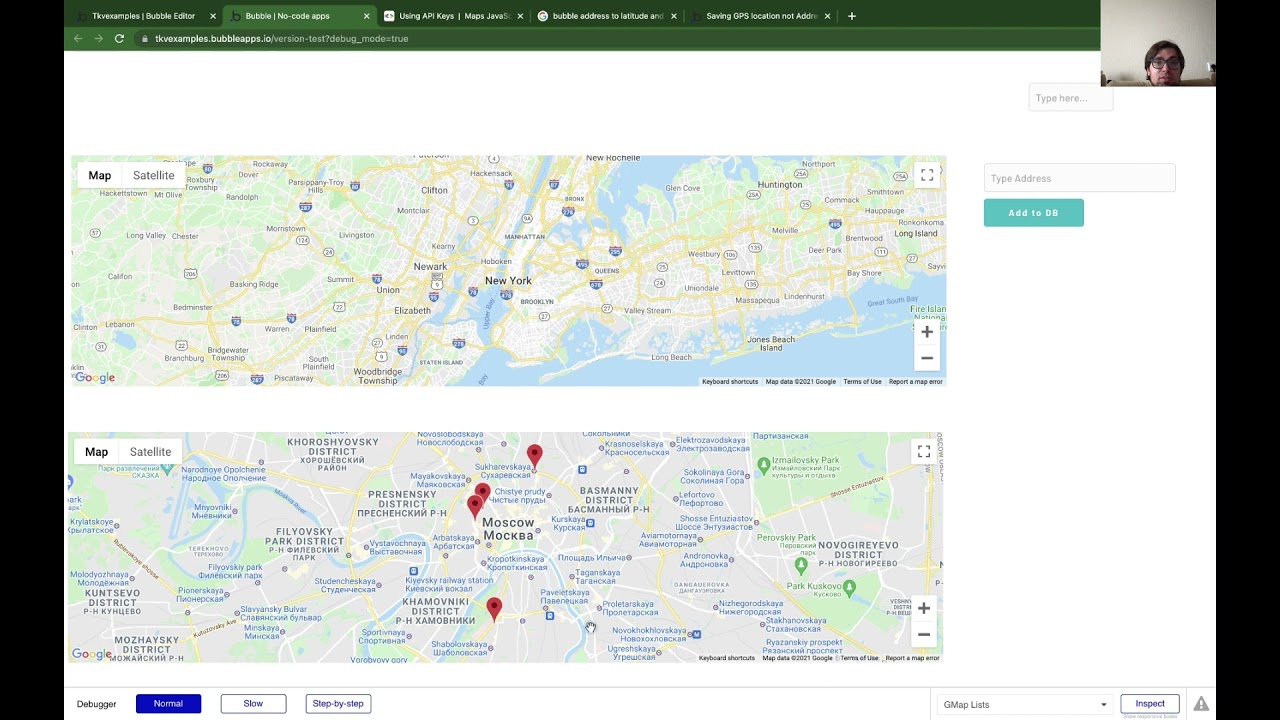
Task: Open the GMap Lists dropdown
Action: pyautogui.click(x=1024, y=705)
